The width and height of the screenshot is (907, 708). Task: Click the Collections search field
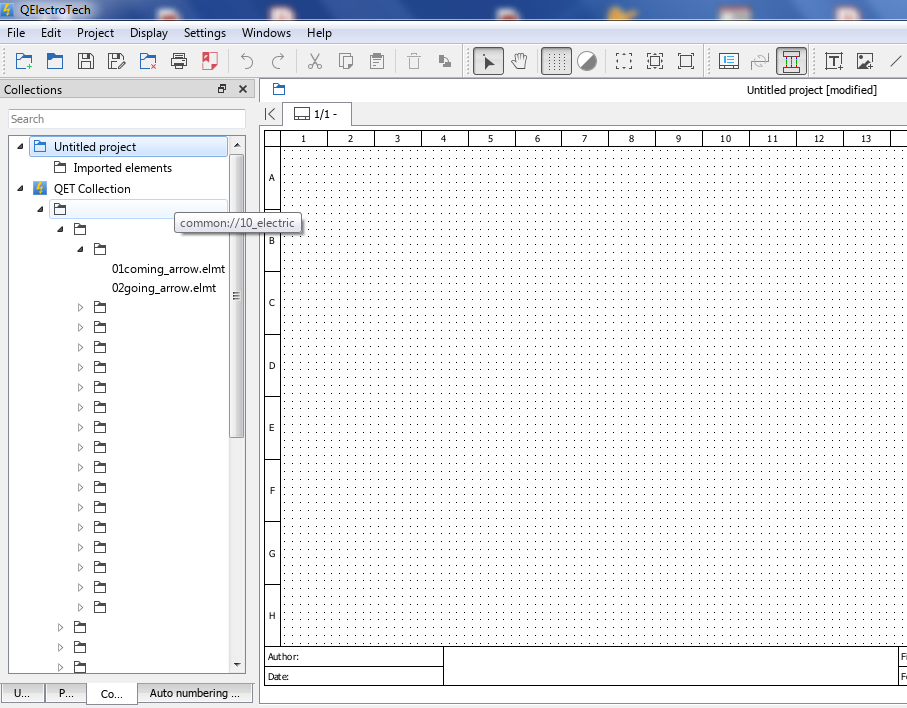pyautogui.click(x=126, y=119)
